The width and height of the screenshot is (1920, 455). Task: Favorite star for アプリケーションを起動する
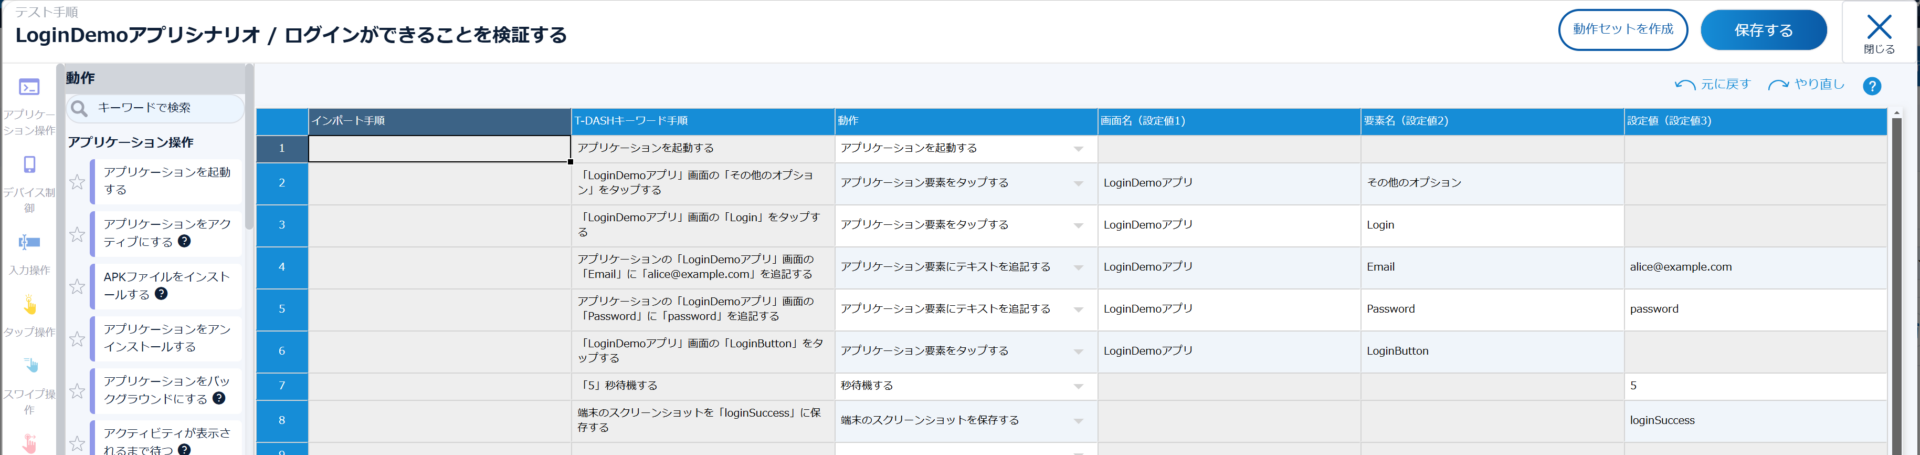pyautogui.click(x=77, y=182)
